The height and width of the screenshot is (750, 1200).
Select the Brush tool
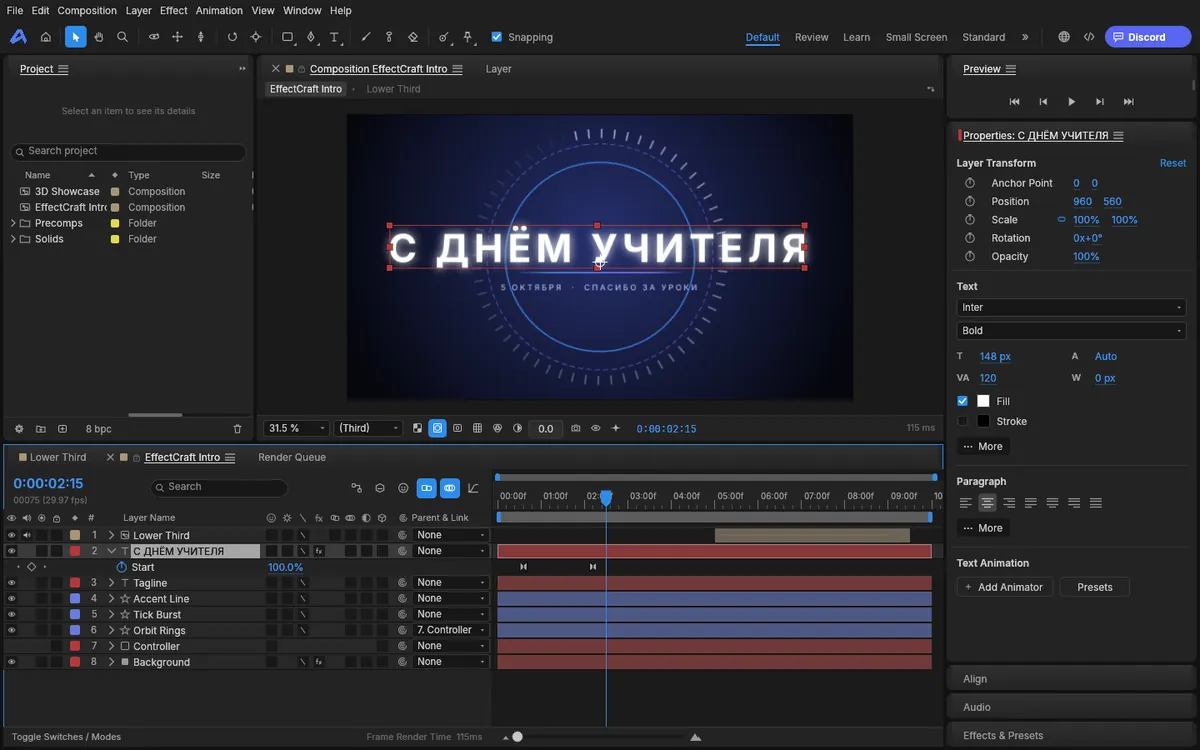[365, 37]
